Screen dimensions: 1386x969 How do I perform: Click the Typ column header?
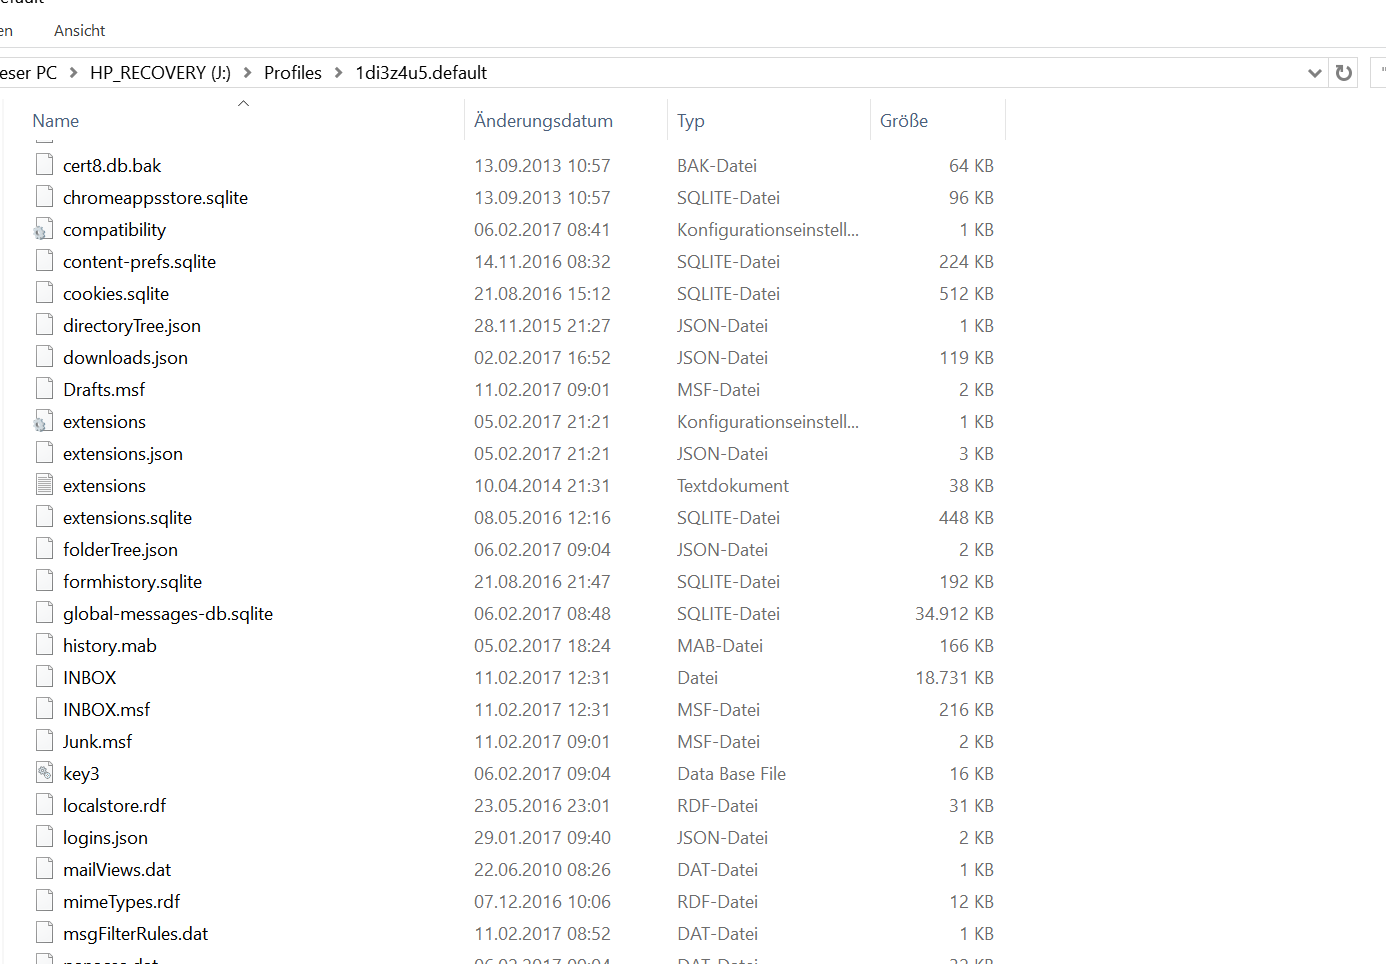[x=690, y=121]
